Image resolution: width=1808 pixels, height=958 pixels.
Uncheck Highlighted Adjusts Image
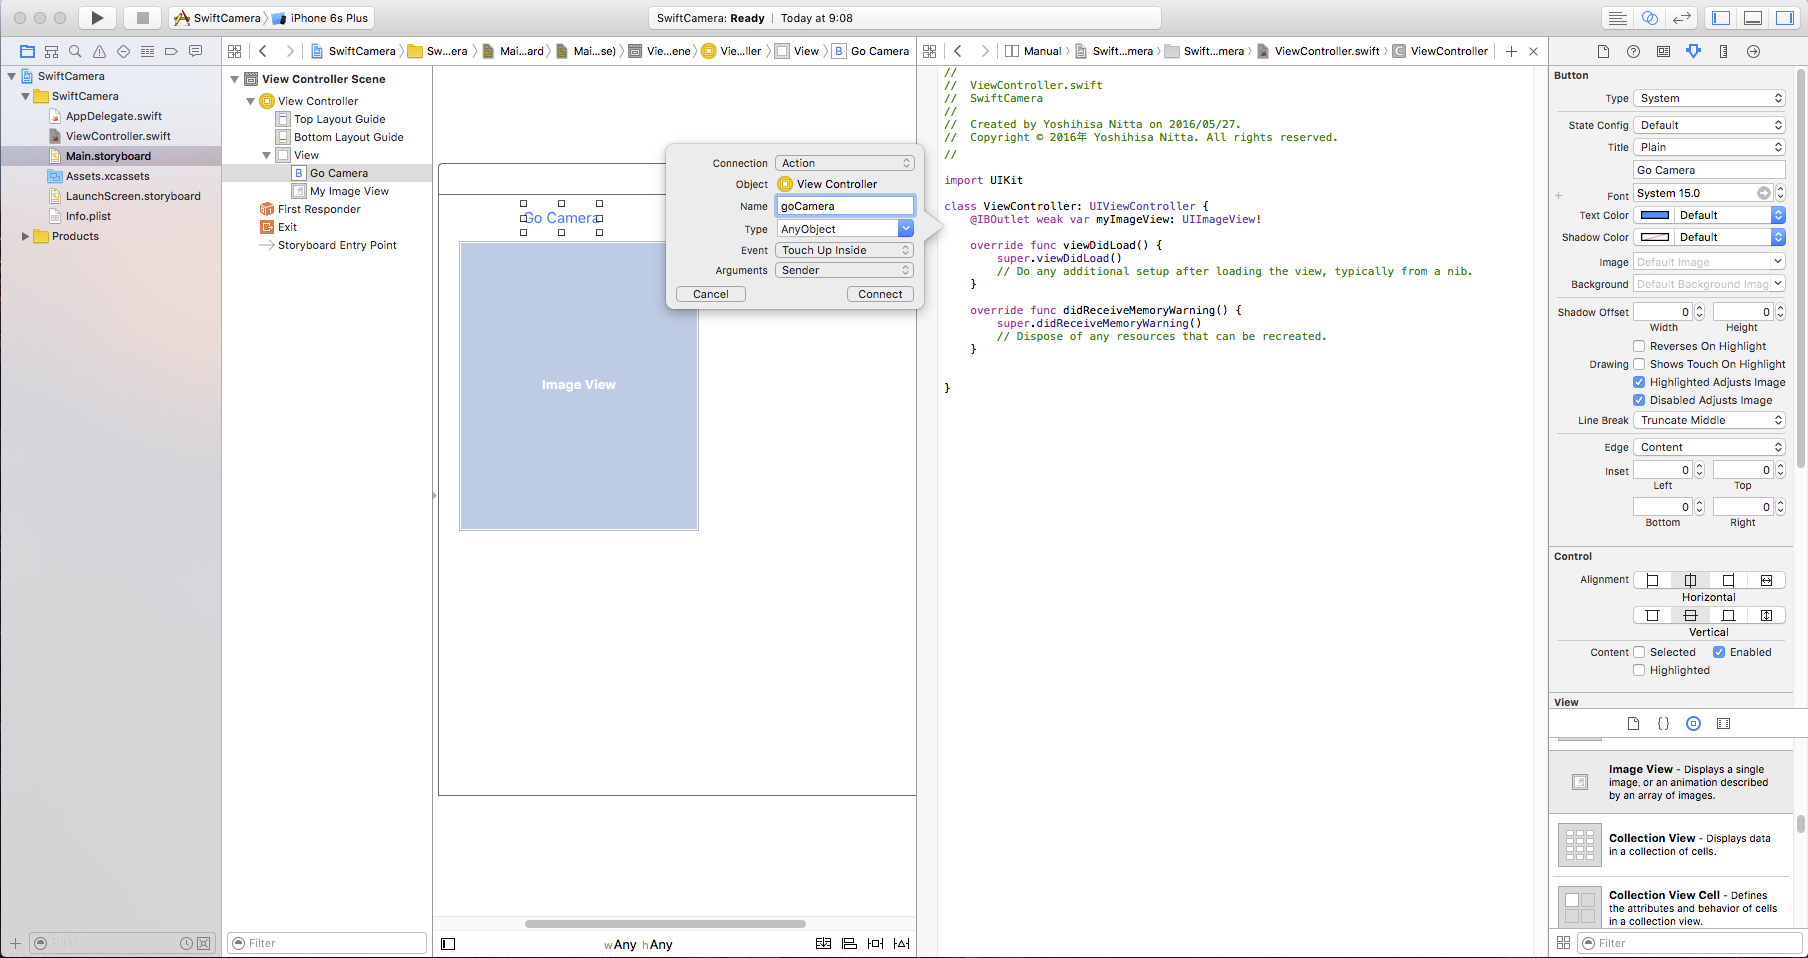click(1639, 382)
